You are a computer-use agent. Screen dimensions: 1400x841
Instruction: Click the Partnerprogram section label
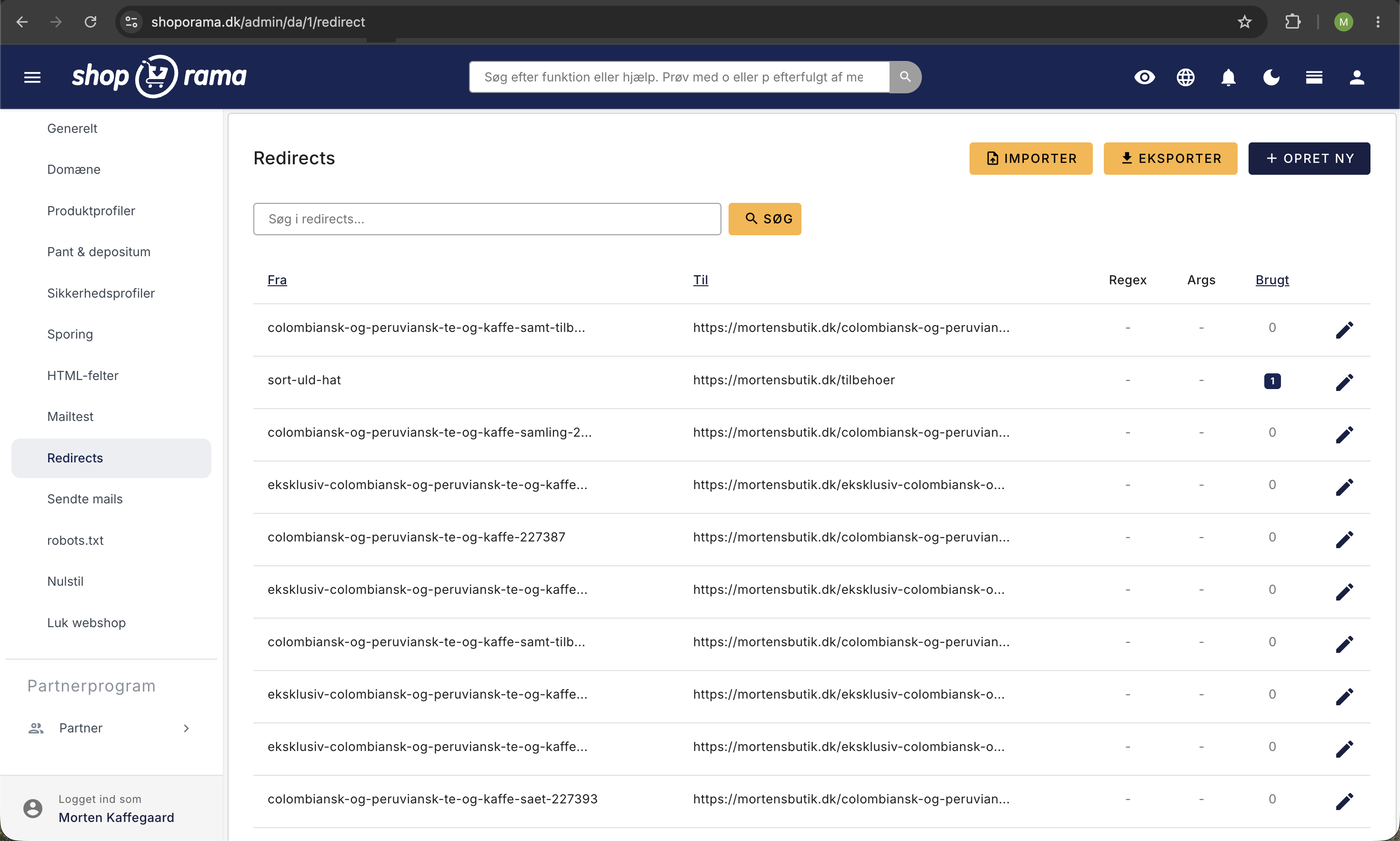[91, 686]
